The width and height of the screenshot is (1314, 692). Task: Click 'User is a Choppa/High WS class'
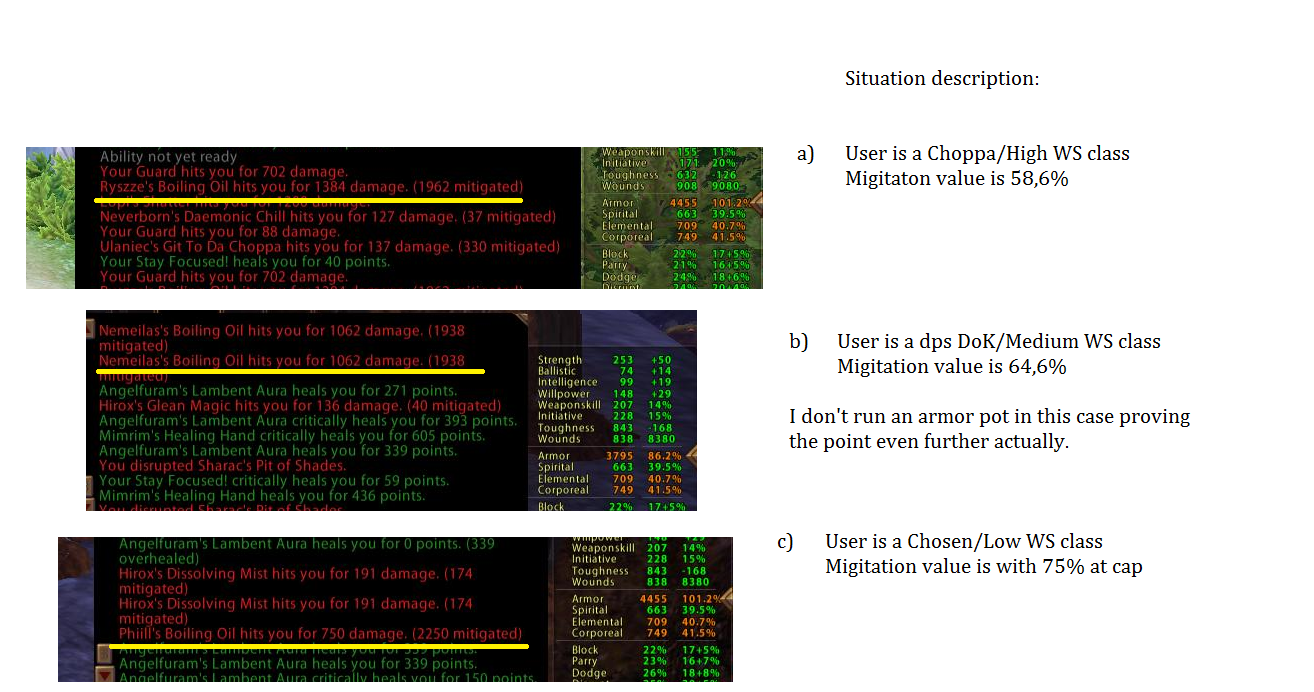[987, 154]
